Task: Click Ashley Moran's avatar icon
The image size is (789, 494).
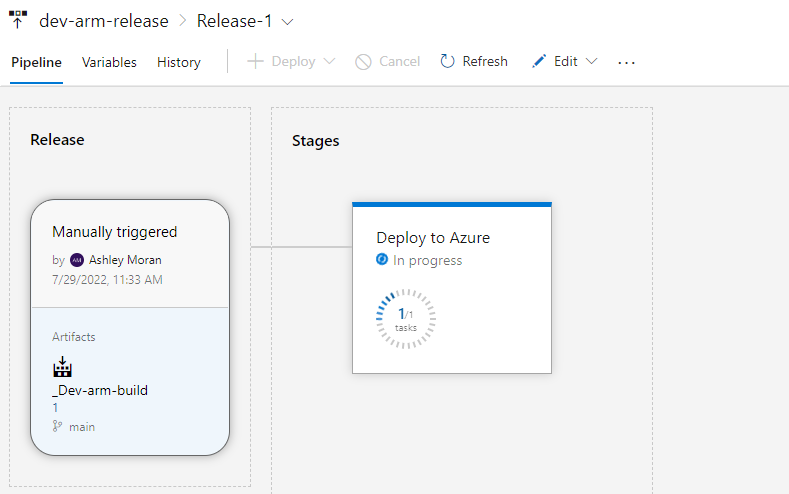Action: click(77, 260)
